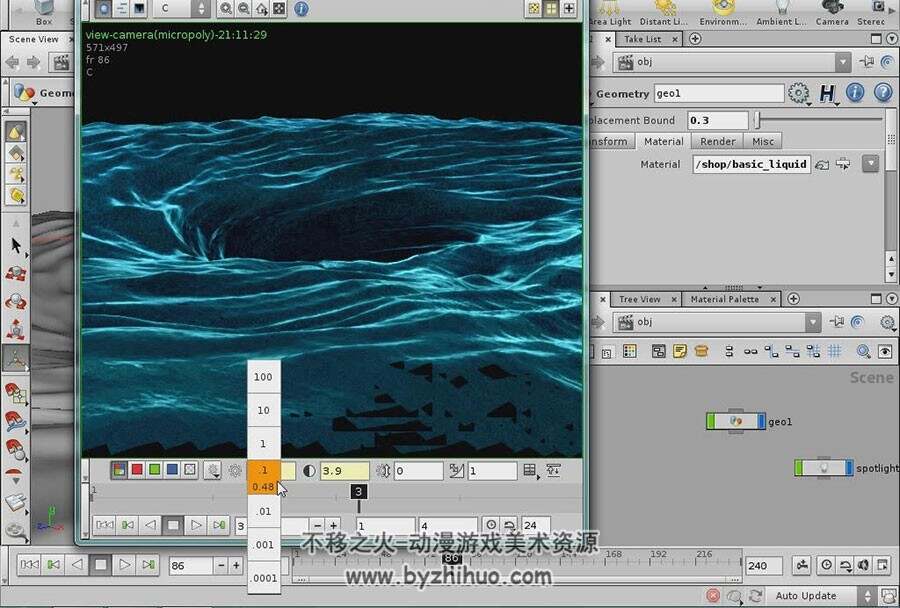The image size is (900, 608).
Task: Open the Material parameter dropdown arrow
Action: point(871,164)
